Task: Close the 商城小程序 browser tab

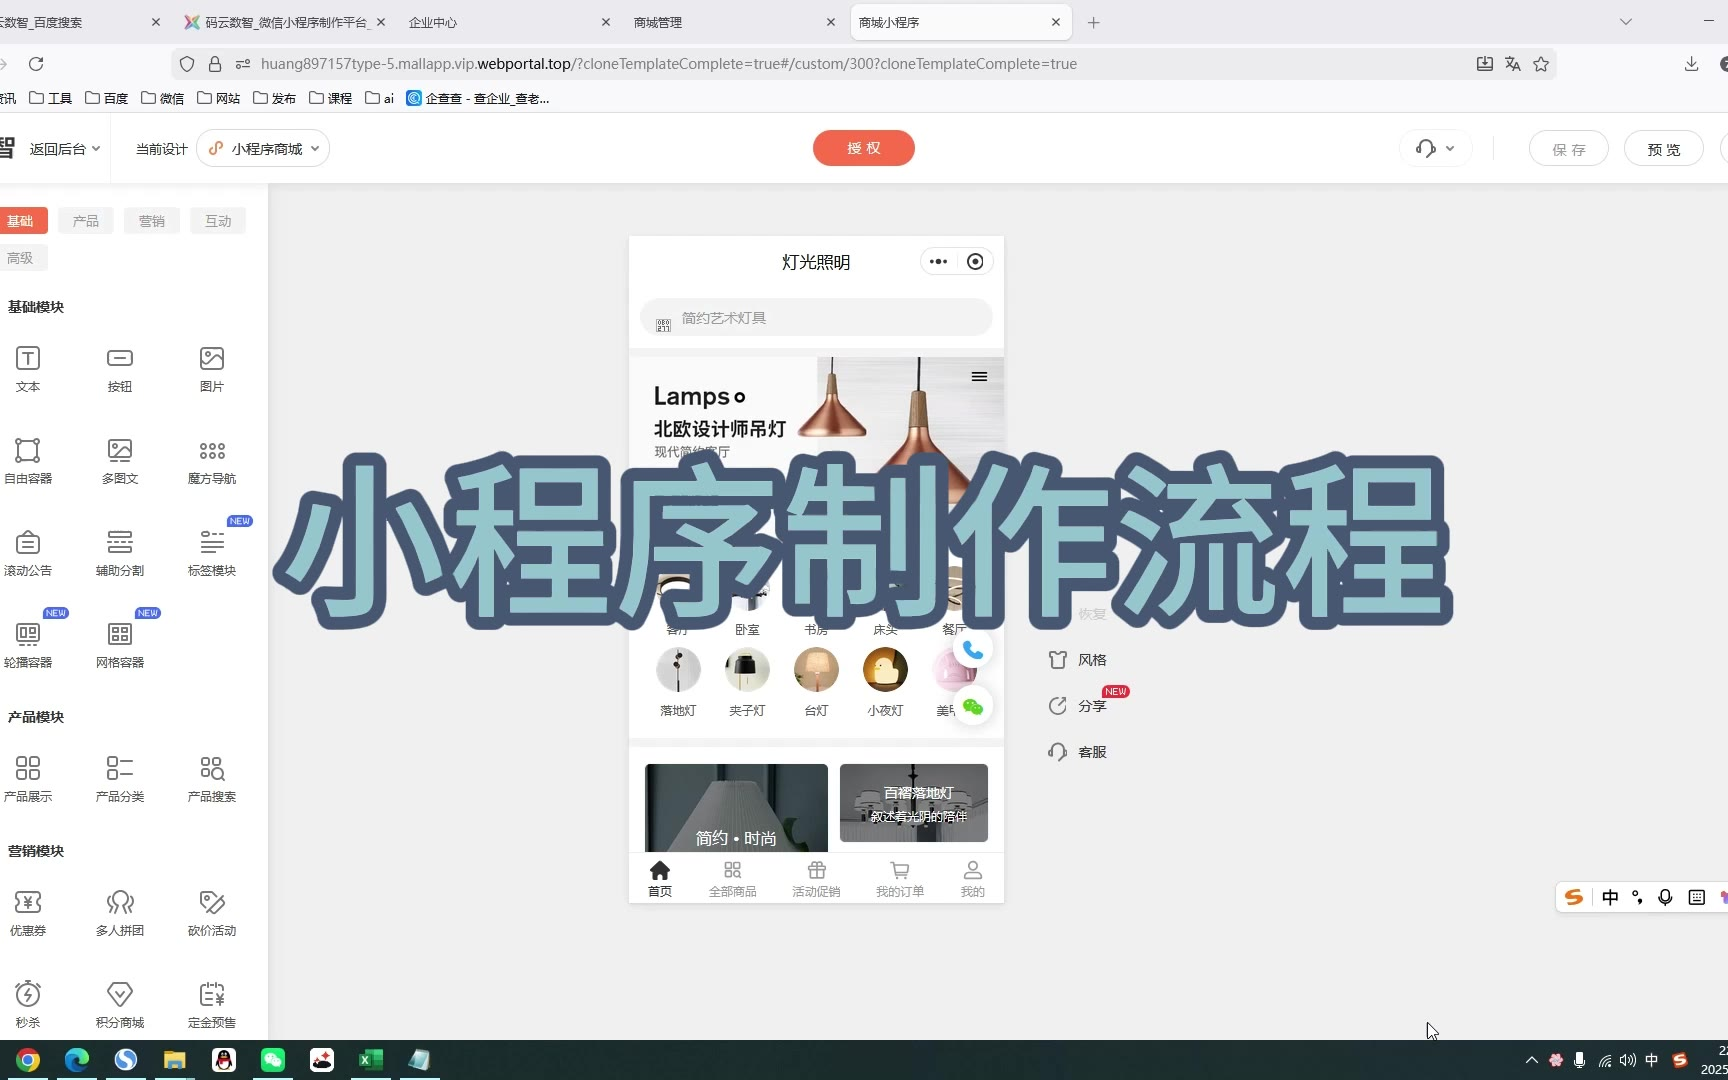Action: coord(1056,22)
